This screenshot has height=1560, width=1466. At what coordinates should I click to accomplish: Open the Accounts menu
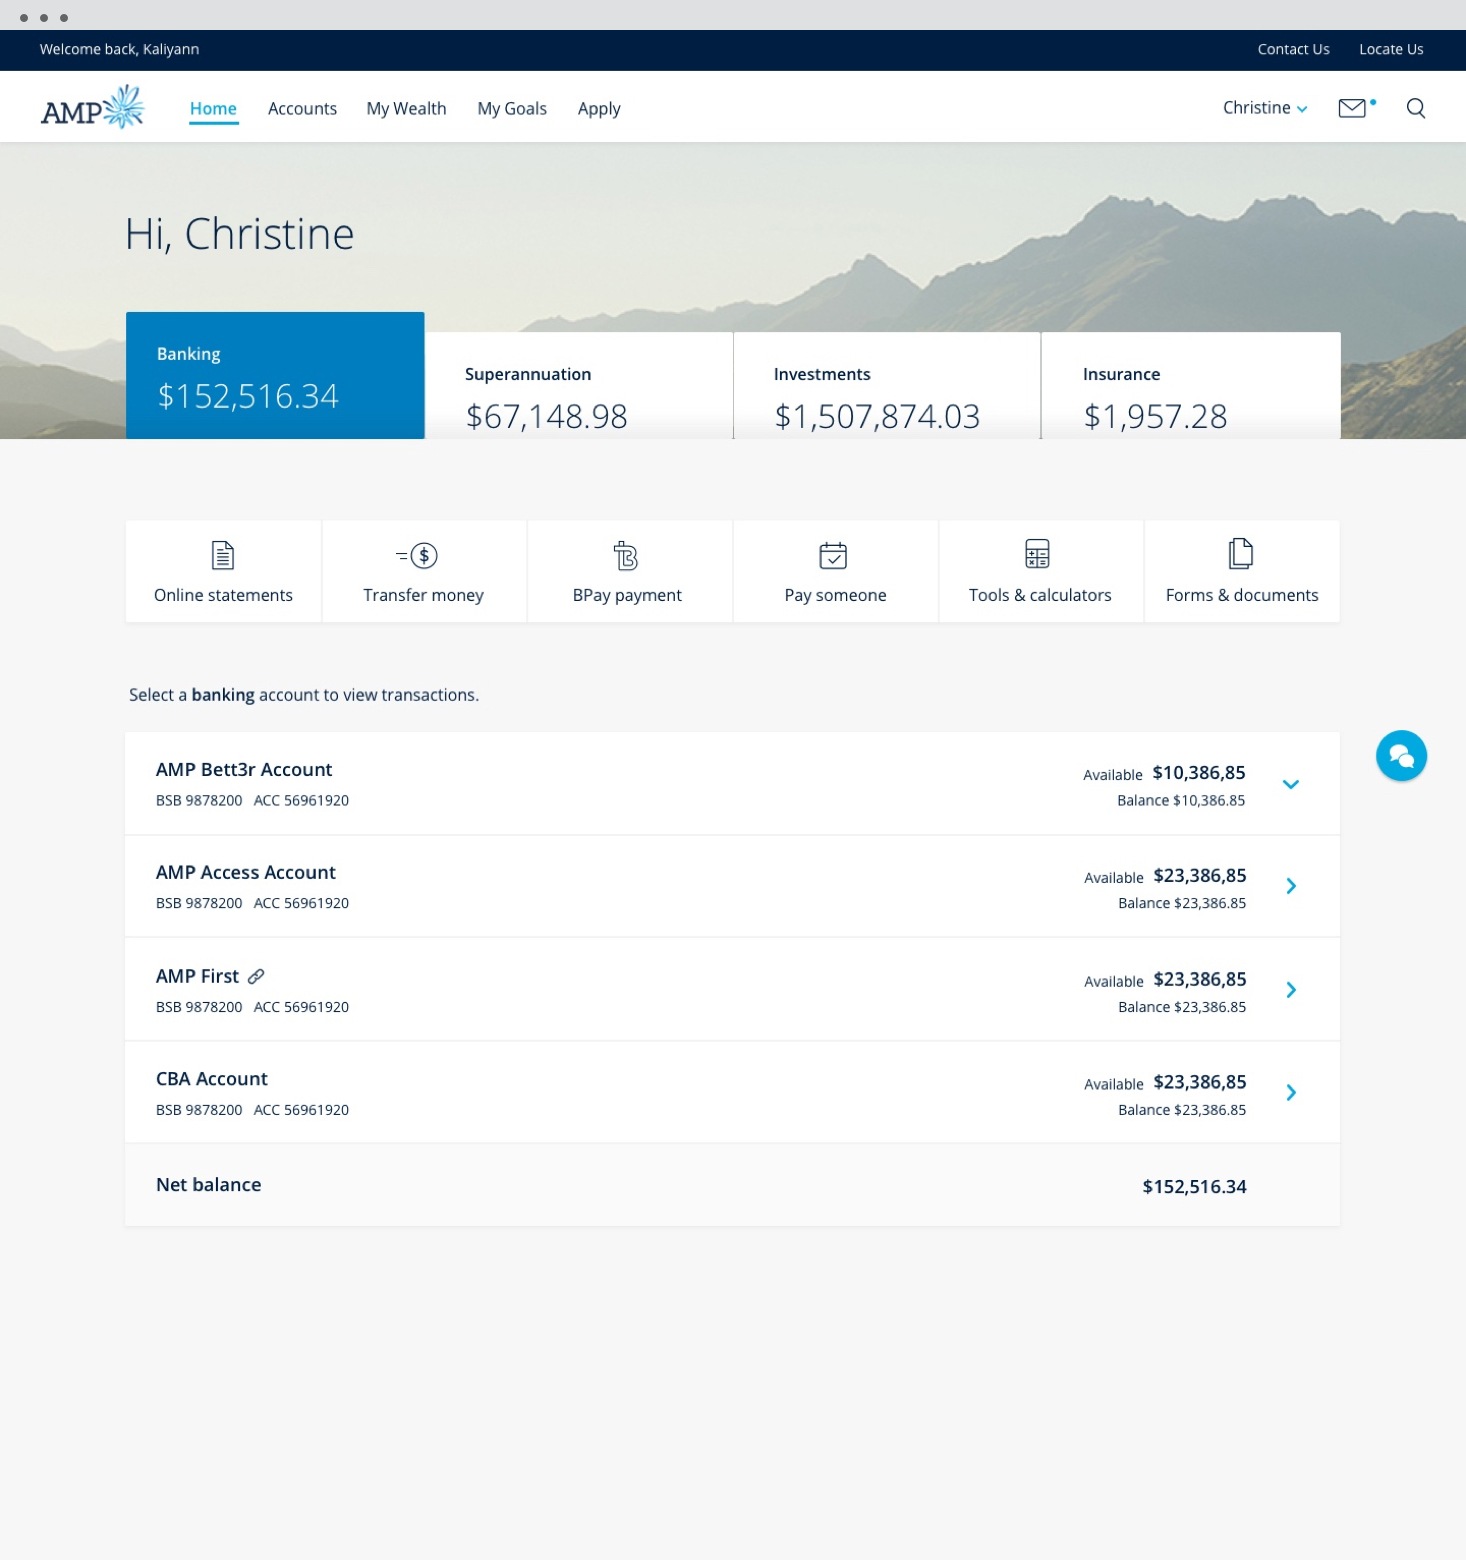click(x=302, y=108)
